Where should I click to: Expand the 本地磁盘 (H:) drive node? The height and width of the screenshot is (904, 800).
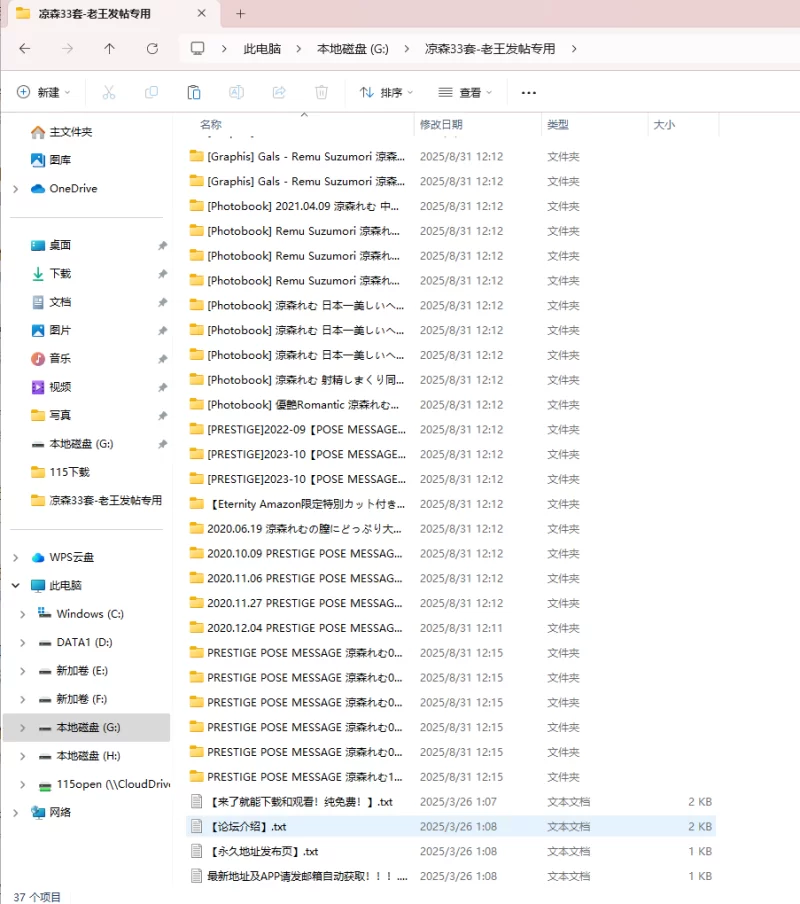click(x=23, y=756)
